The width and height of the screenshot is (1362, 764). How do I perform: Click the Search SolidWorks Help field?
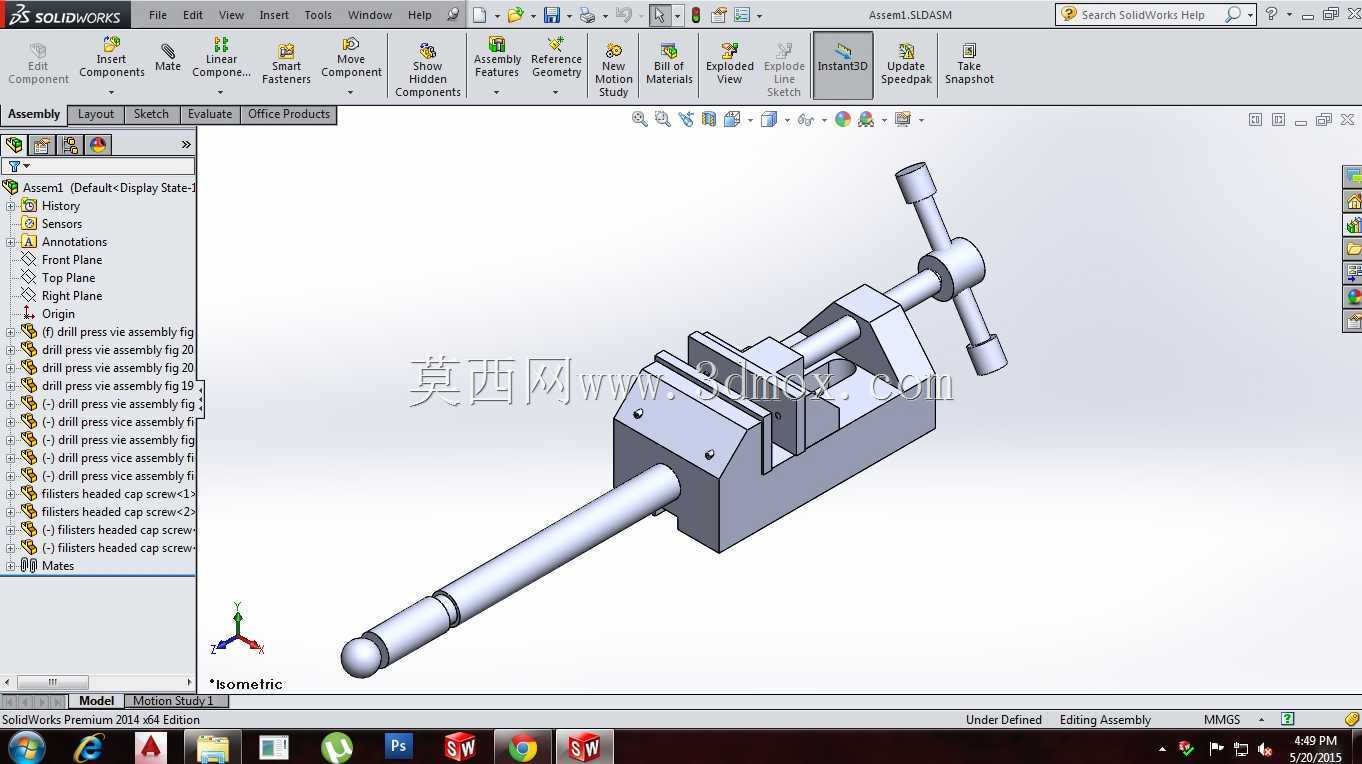coord(1143,15)
